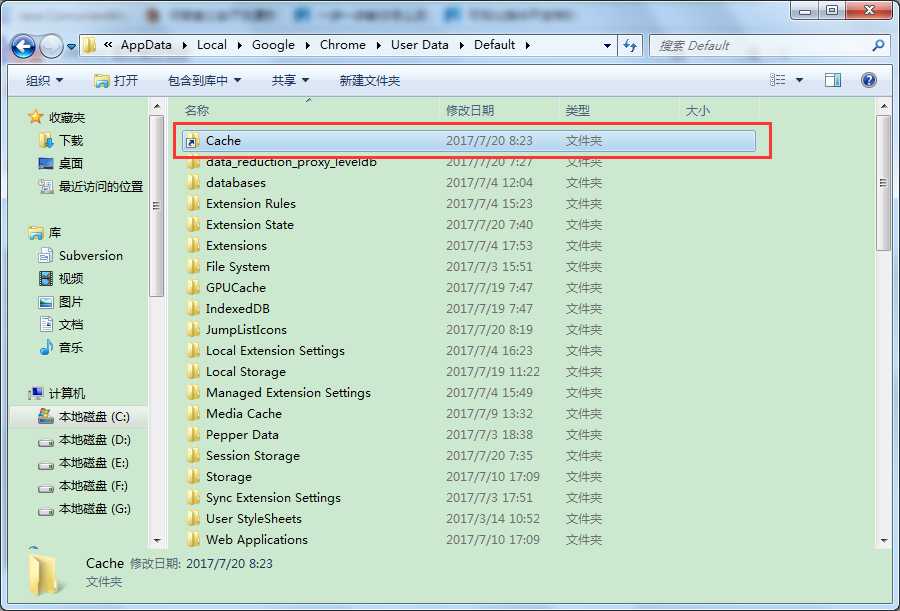Select the Media Cache folder name
Image resolution: width=900 pixels, height=611 pixels.
coord(243,413)
